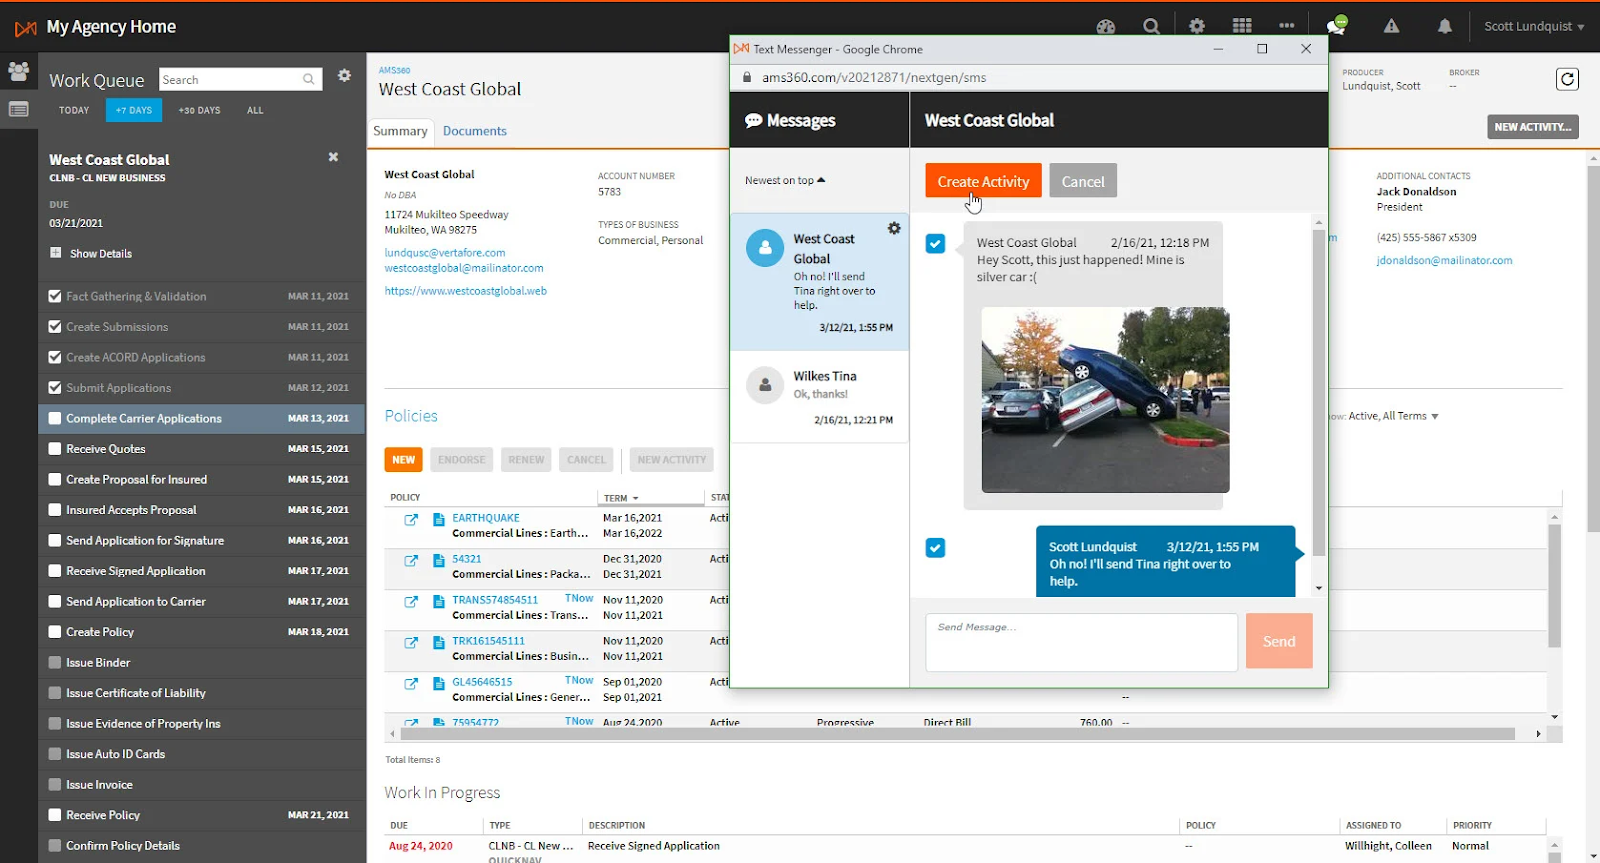The image size is (1600, 863).
Task: Select the +30 DAYS queue filter
Action: tap(199, 110)
